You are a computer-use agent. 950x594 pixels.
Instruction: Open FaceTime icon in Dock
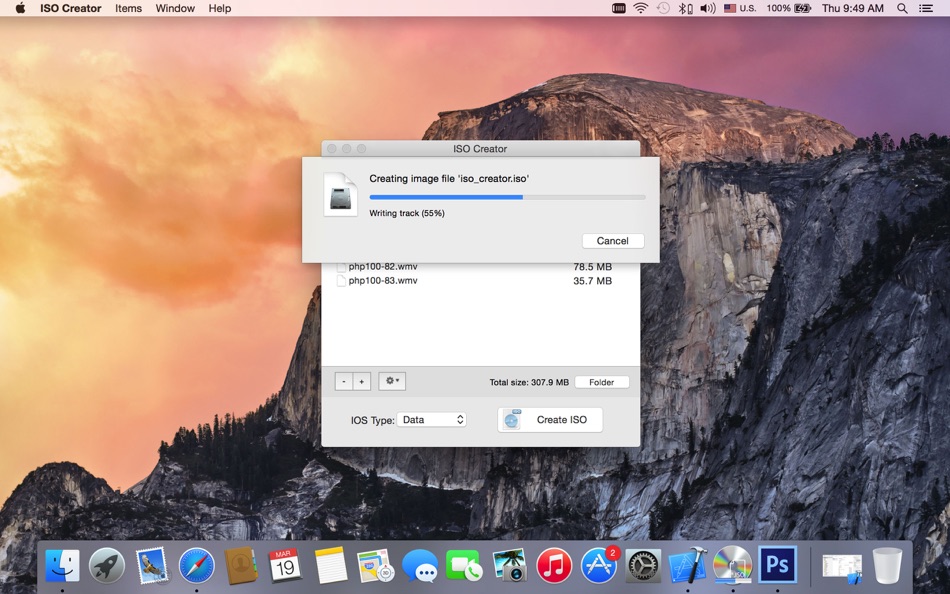point(464,566)
